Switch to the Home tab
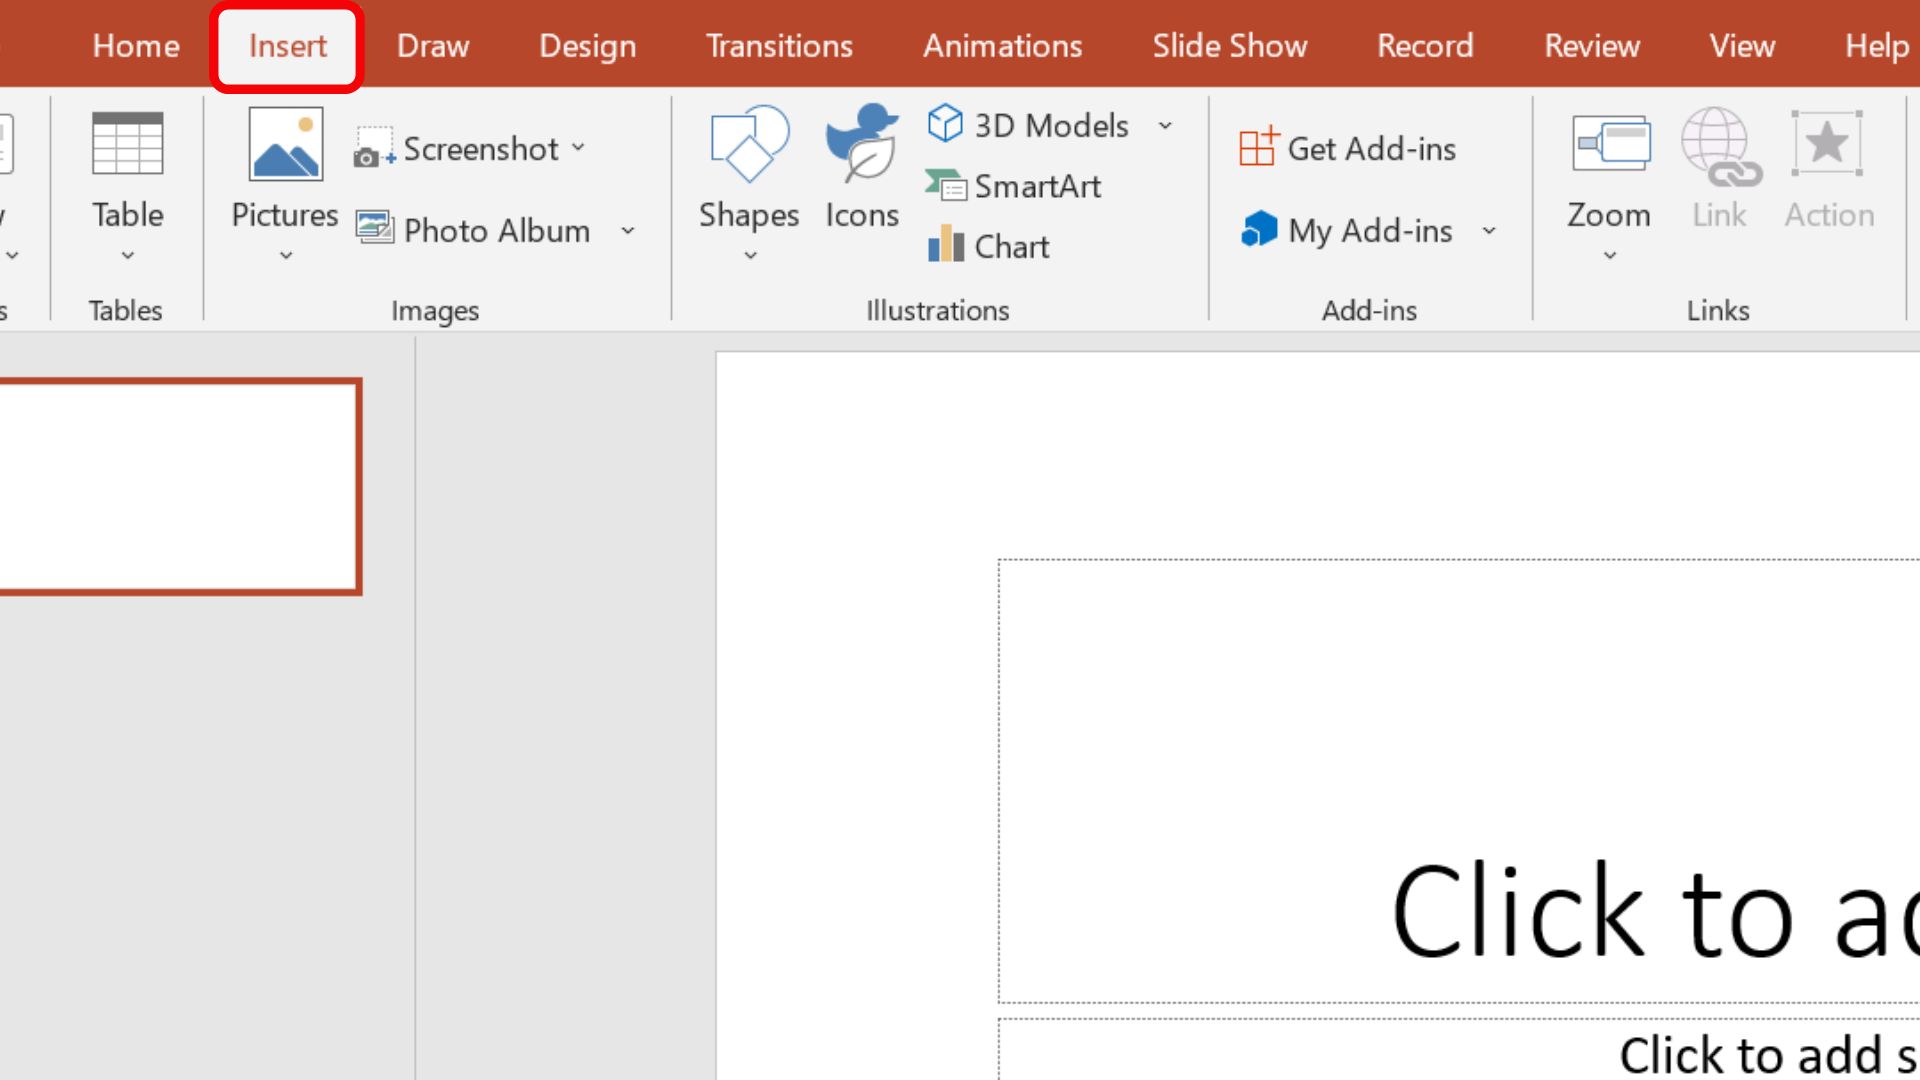The height and width of the screenshot is (1080, 1920). click(136, 45)
